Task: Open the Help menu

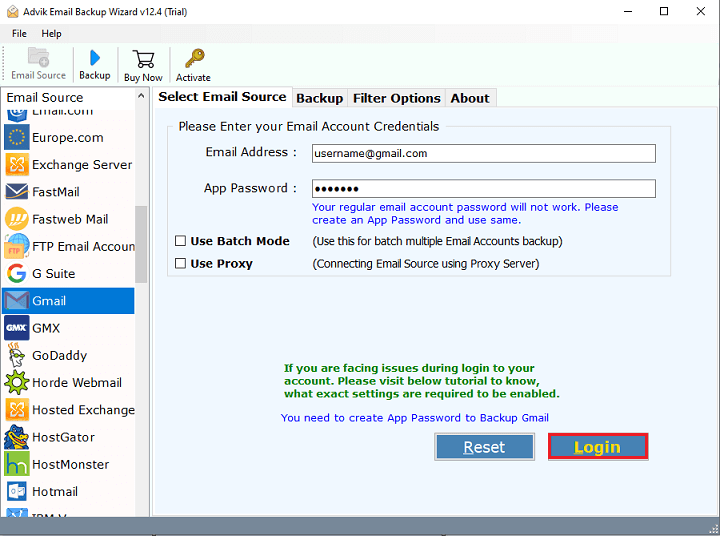Action: tap(51, 34)
